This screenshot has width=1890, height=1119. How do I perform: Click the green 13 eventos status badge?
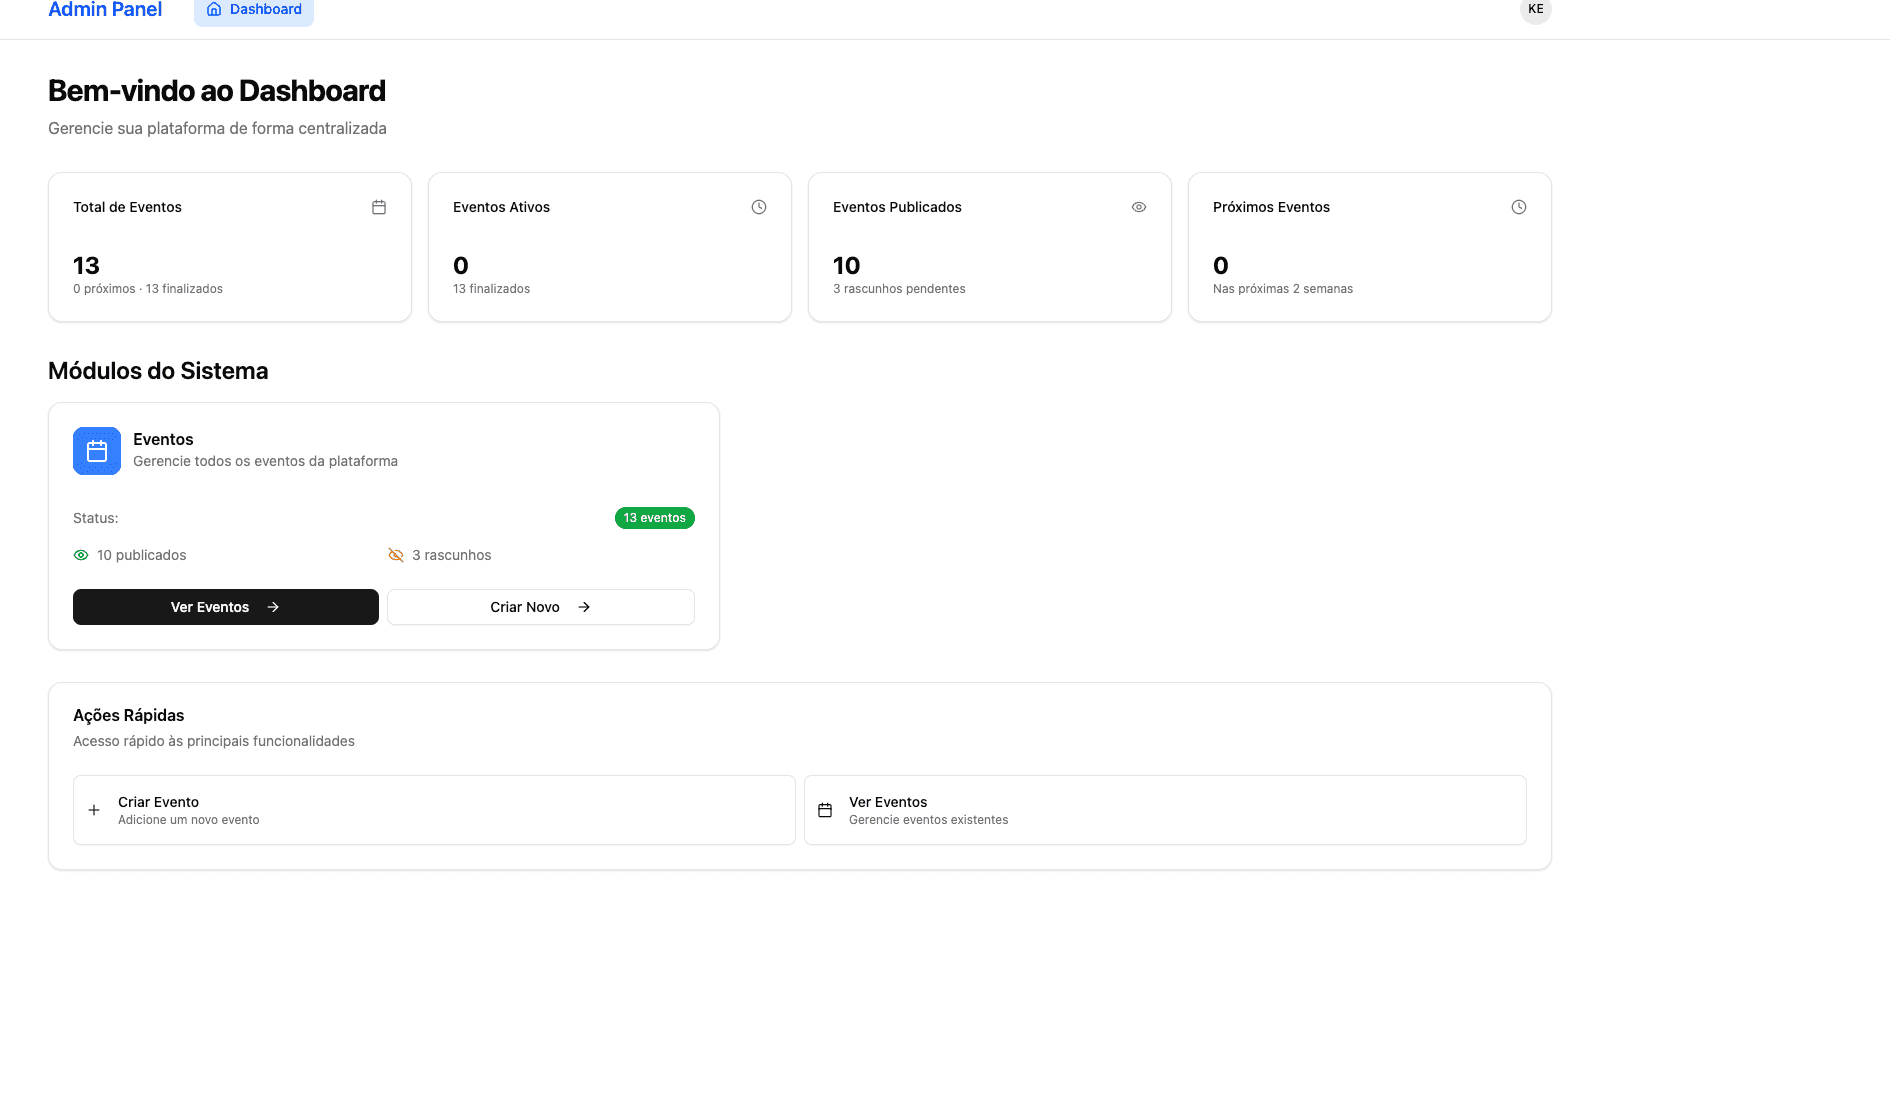[x=654, y=518]
